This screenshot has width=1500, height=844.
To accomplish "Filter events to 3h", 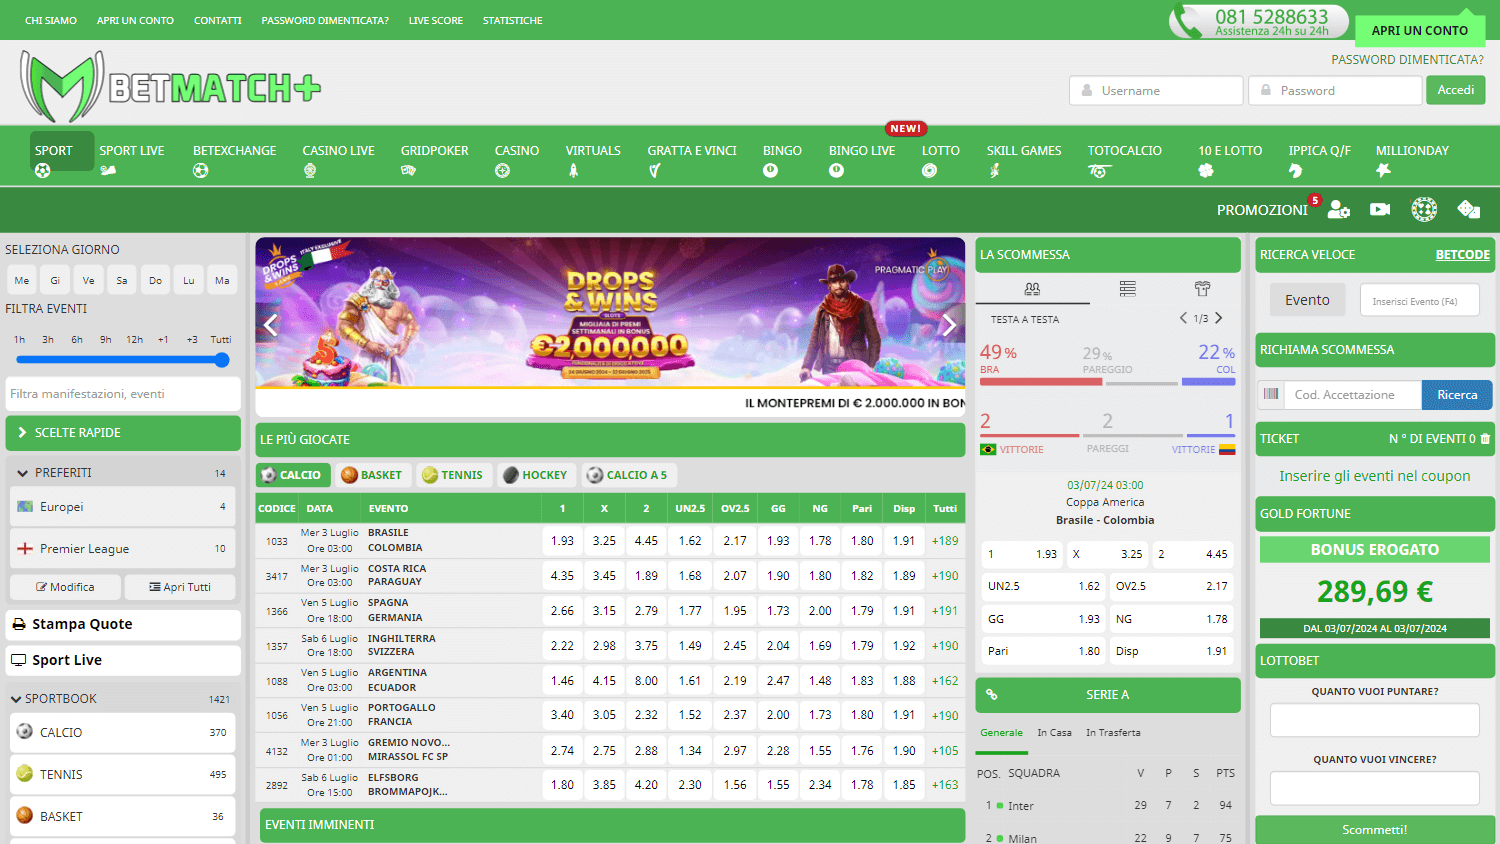I will [48, 340].
